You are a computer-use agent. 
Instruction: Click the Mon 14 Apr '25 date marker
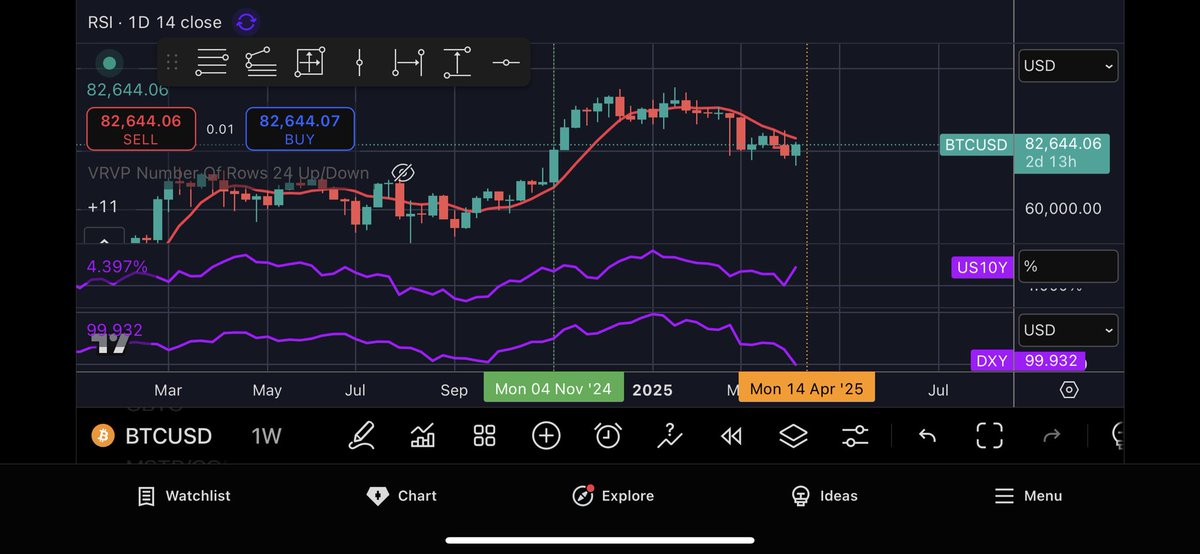(x=806, y=389)
